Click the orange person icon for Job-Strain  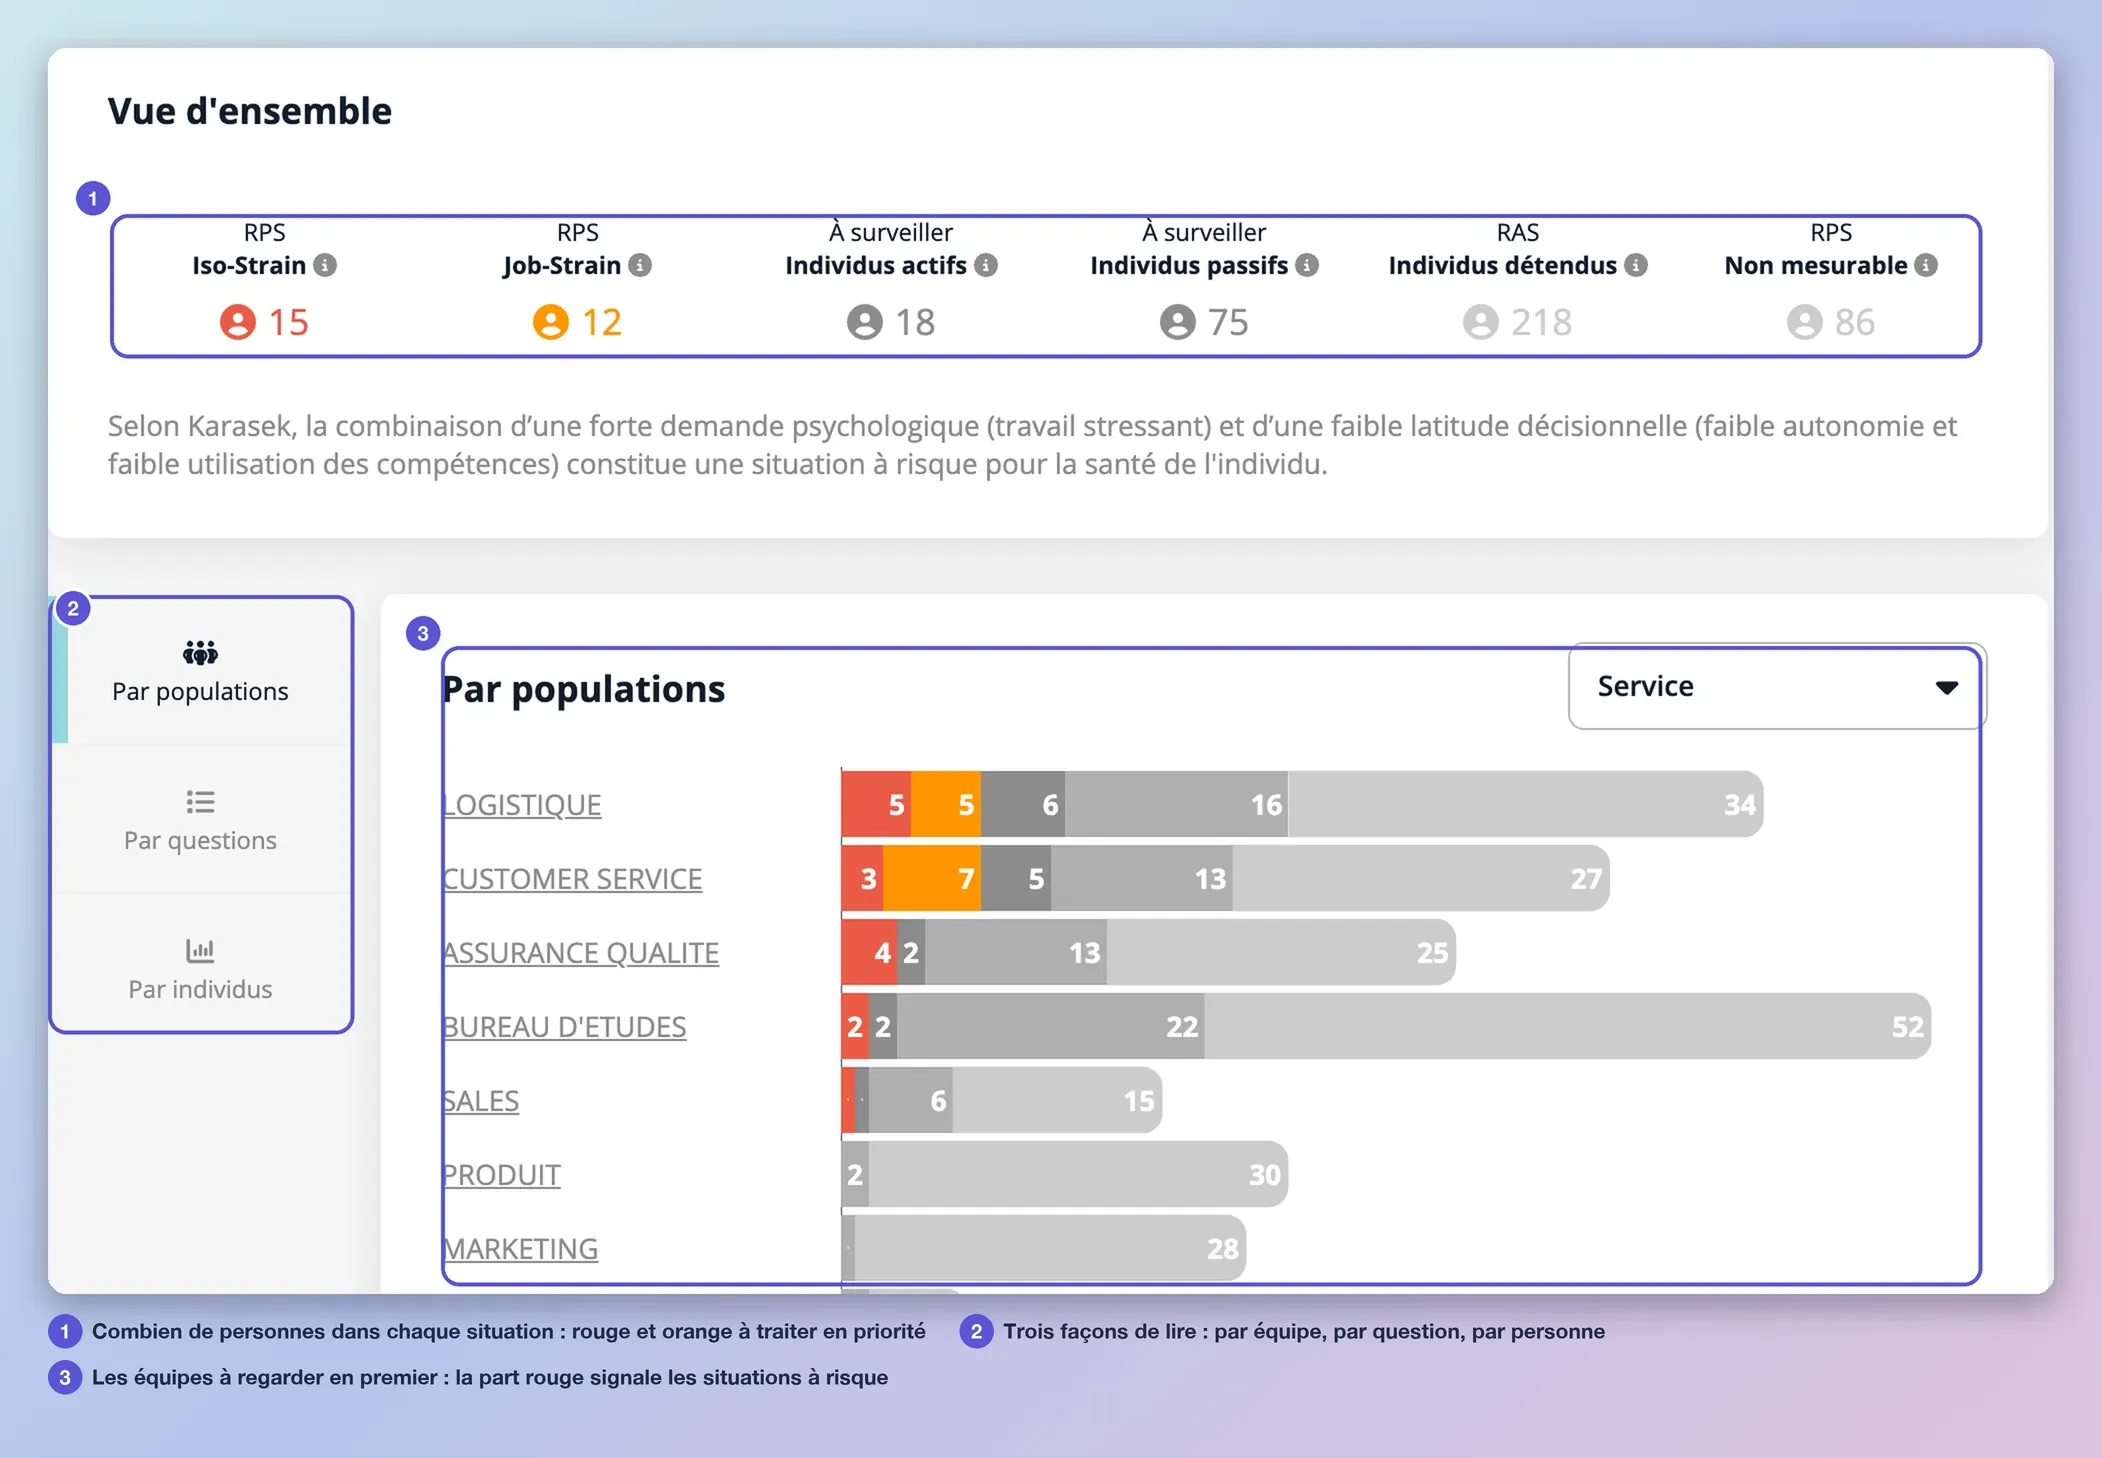tap(551, 322)
